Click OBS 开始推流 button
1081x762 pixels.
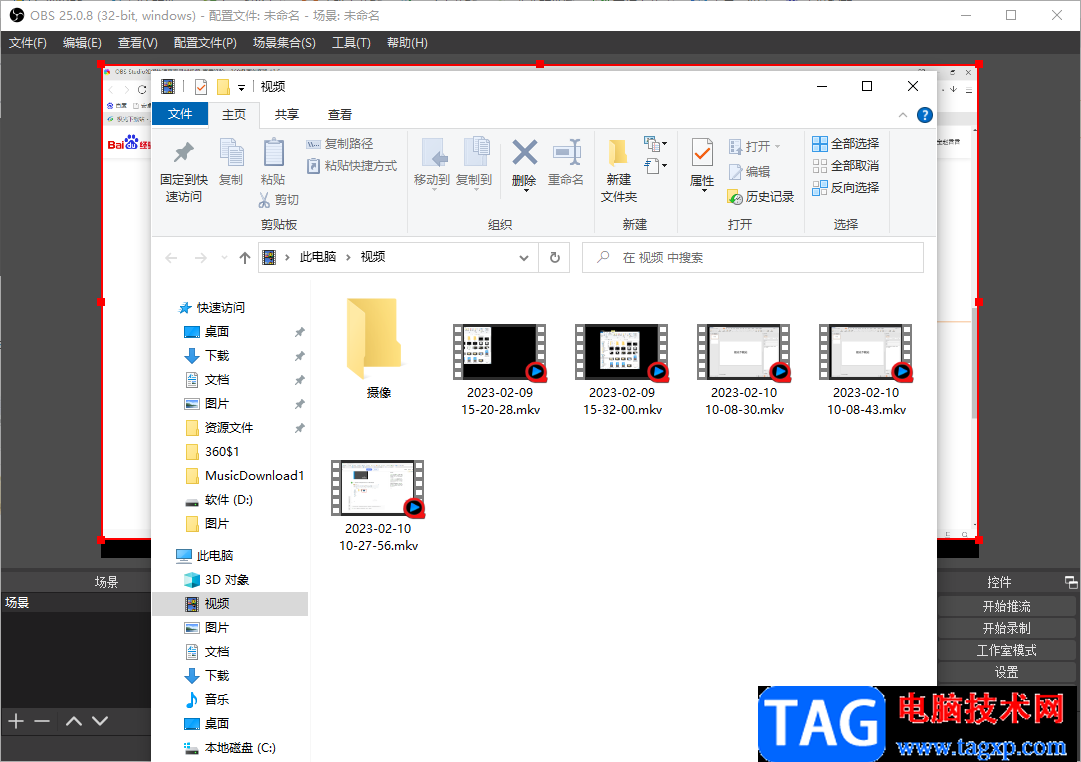(1007, 606)
